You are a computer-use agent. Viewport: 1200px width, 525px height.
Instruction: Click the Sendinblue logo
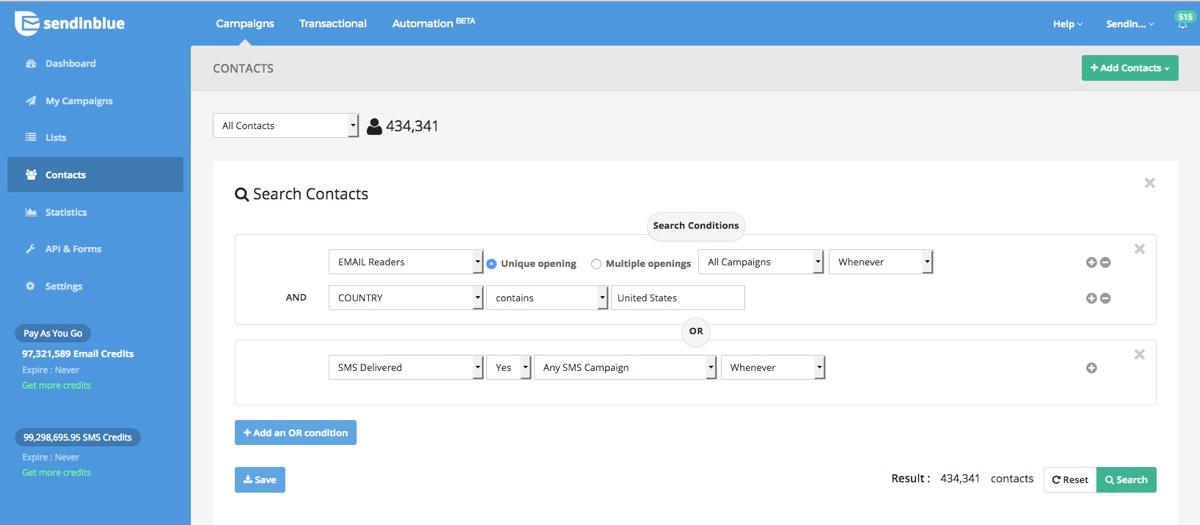(70, 23)
